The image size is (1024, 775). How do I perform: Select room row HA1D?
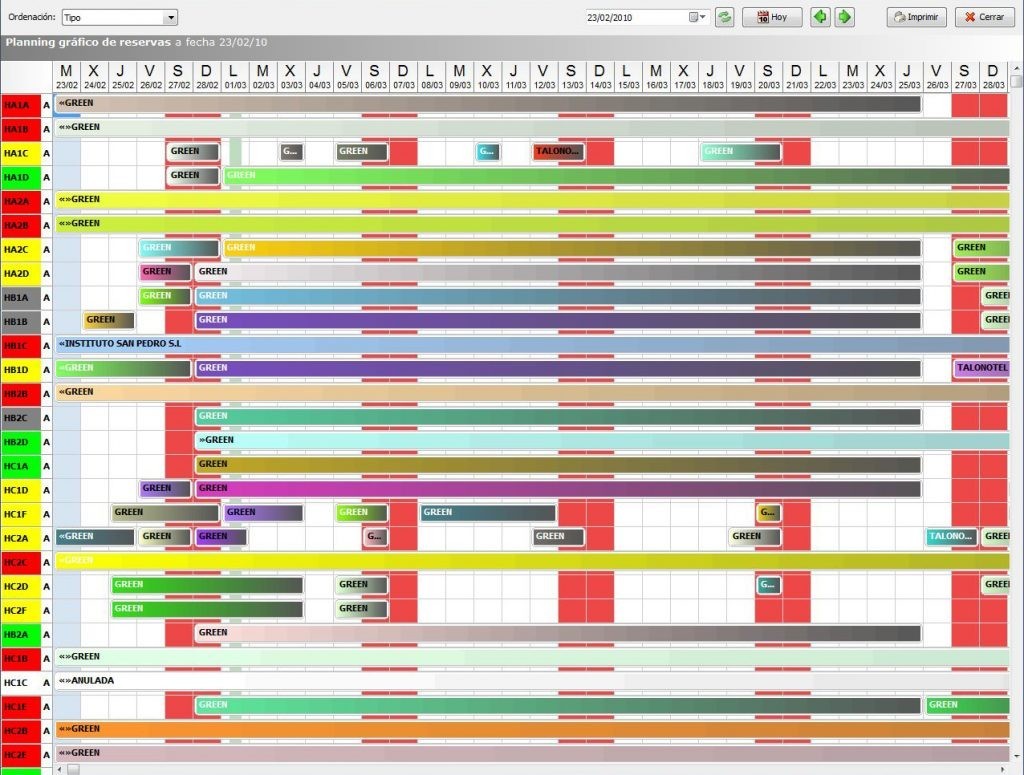click(21, 178)
